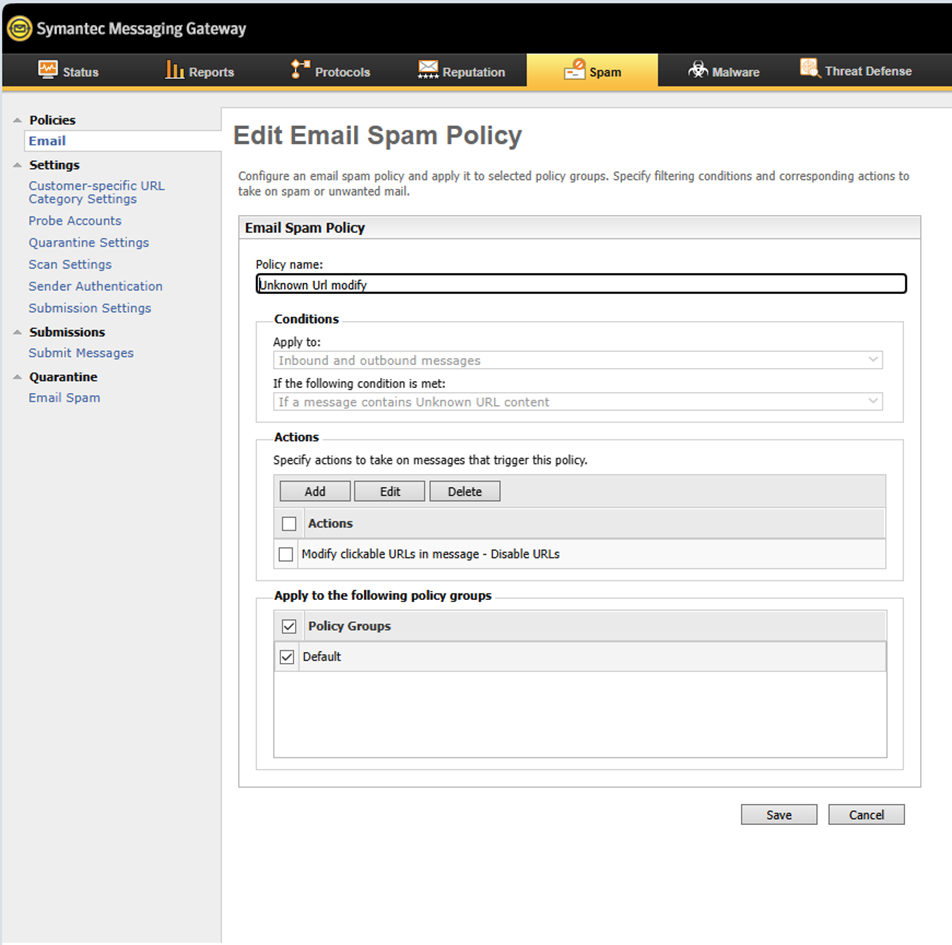Collapse the Settings section arrow

(17, 165)
